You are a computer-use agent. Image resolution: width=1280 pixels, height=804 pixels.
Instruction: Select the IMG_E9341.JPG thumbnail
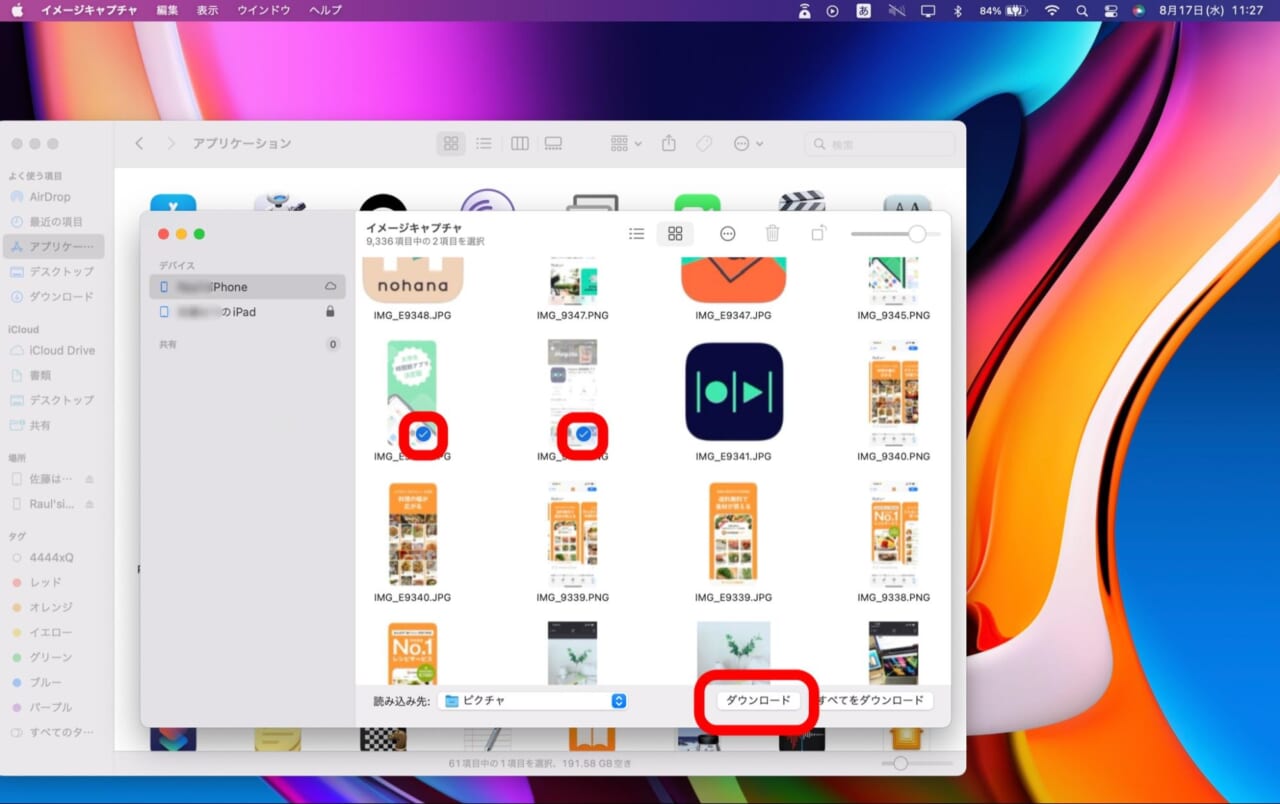[x=733, y=392]
